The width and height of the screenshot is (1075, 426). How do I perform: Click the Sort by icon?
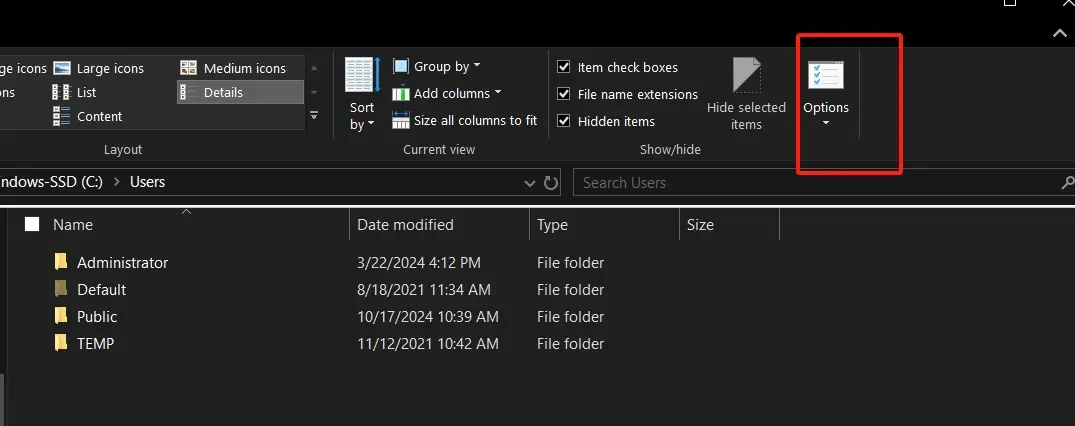[x=362, y=77]
